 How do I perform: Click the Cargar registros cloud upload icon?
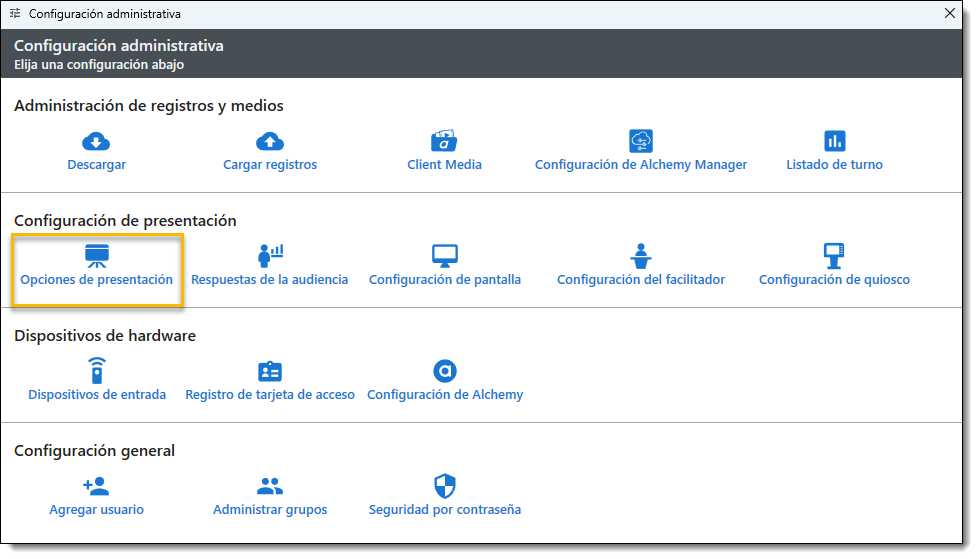(x=270, y=141)
